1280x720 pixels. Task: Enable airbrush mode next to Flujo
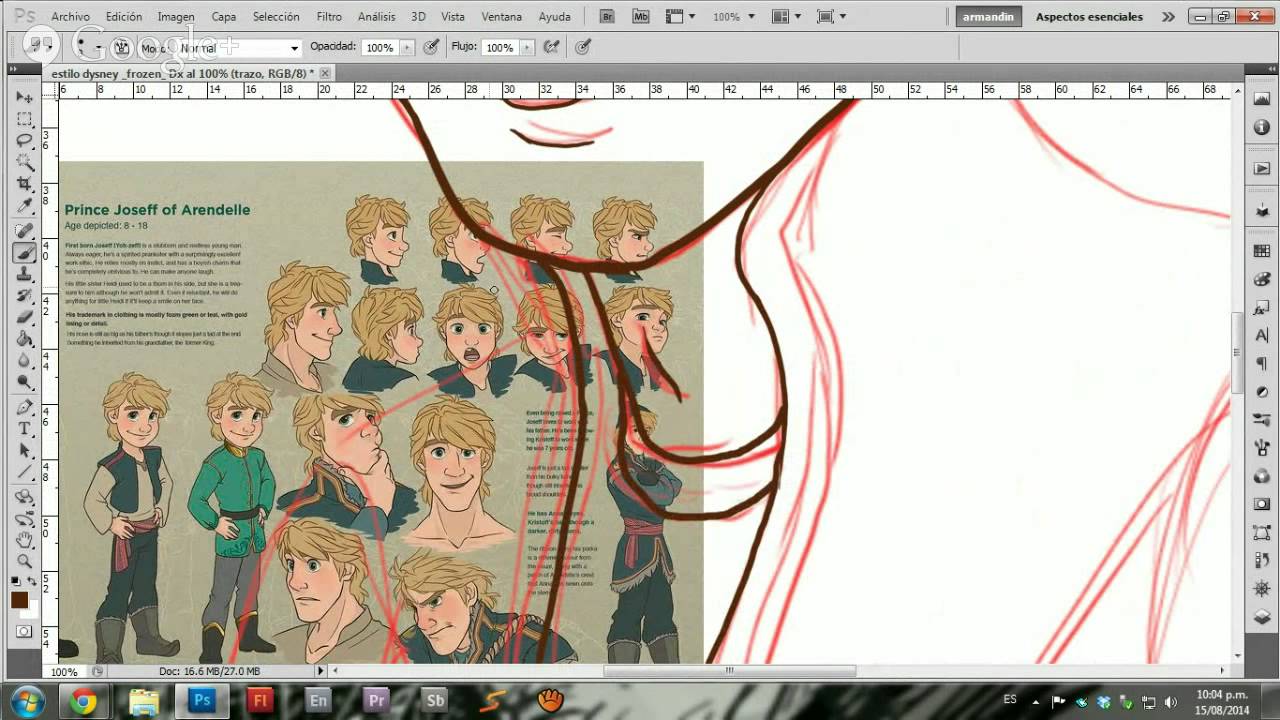[551, 47]
